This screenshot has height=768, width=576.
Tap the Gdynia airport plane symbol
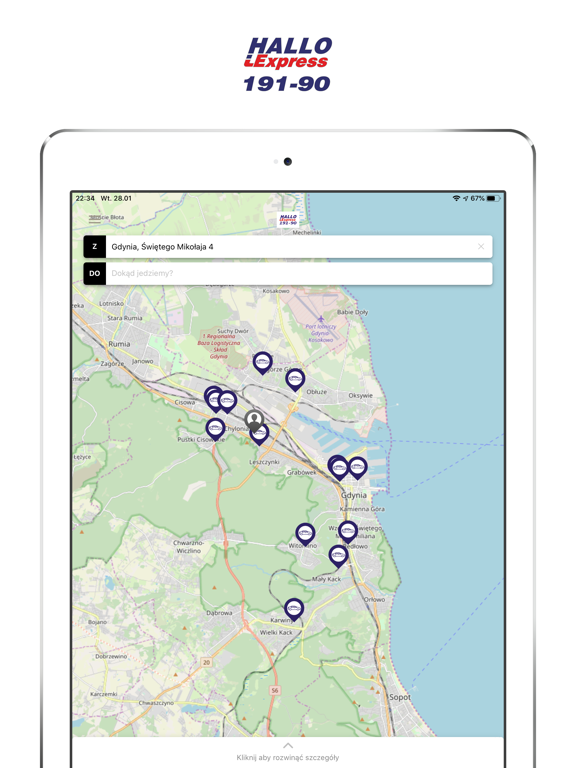(321, 319)
